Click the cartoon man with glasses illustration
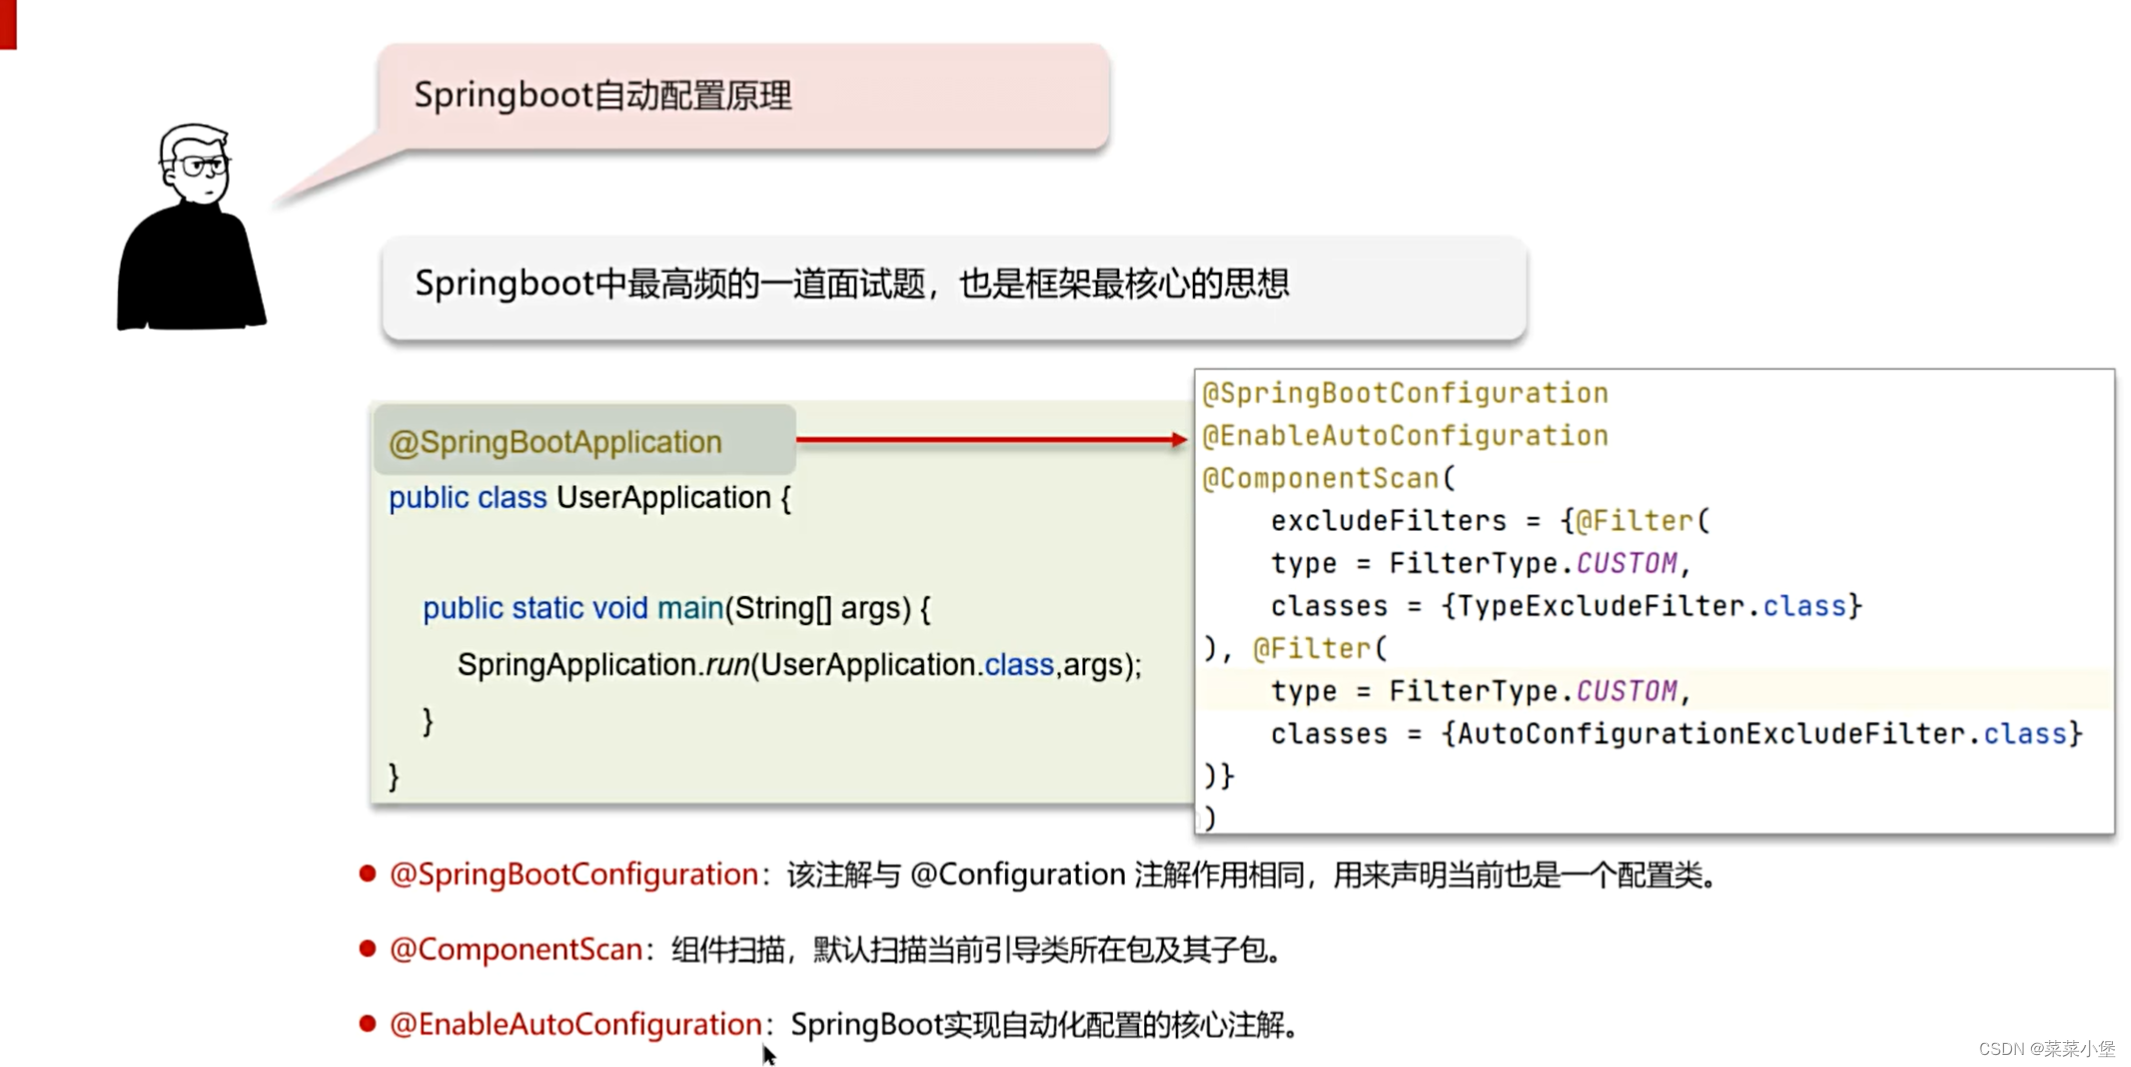This screenshot has width=2131, height=1067. (x=191, y=227)
